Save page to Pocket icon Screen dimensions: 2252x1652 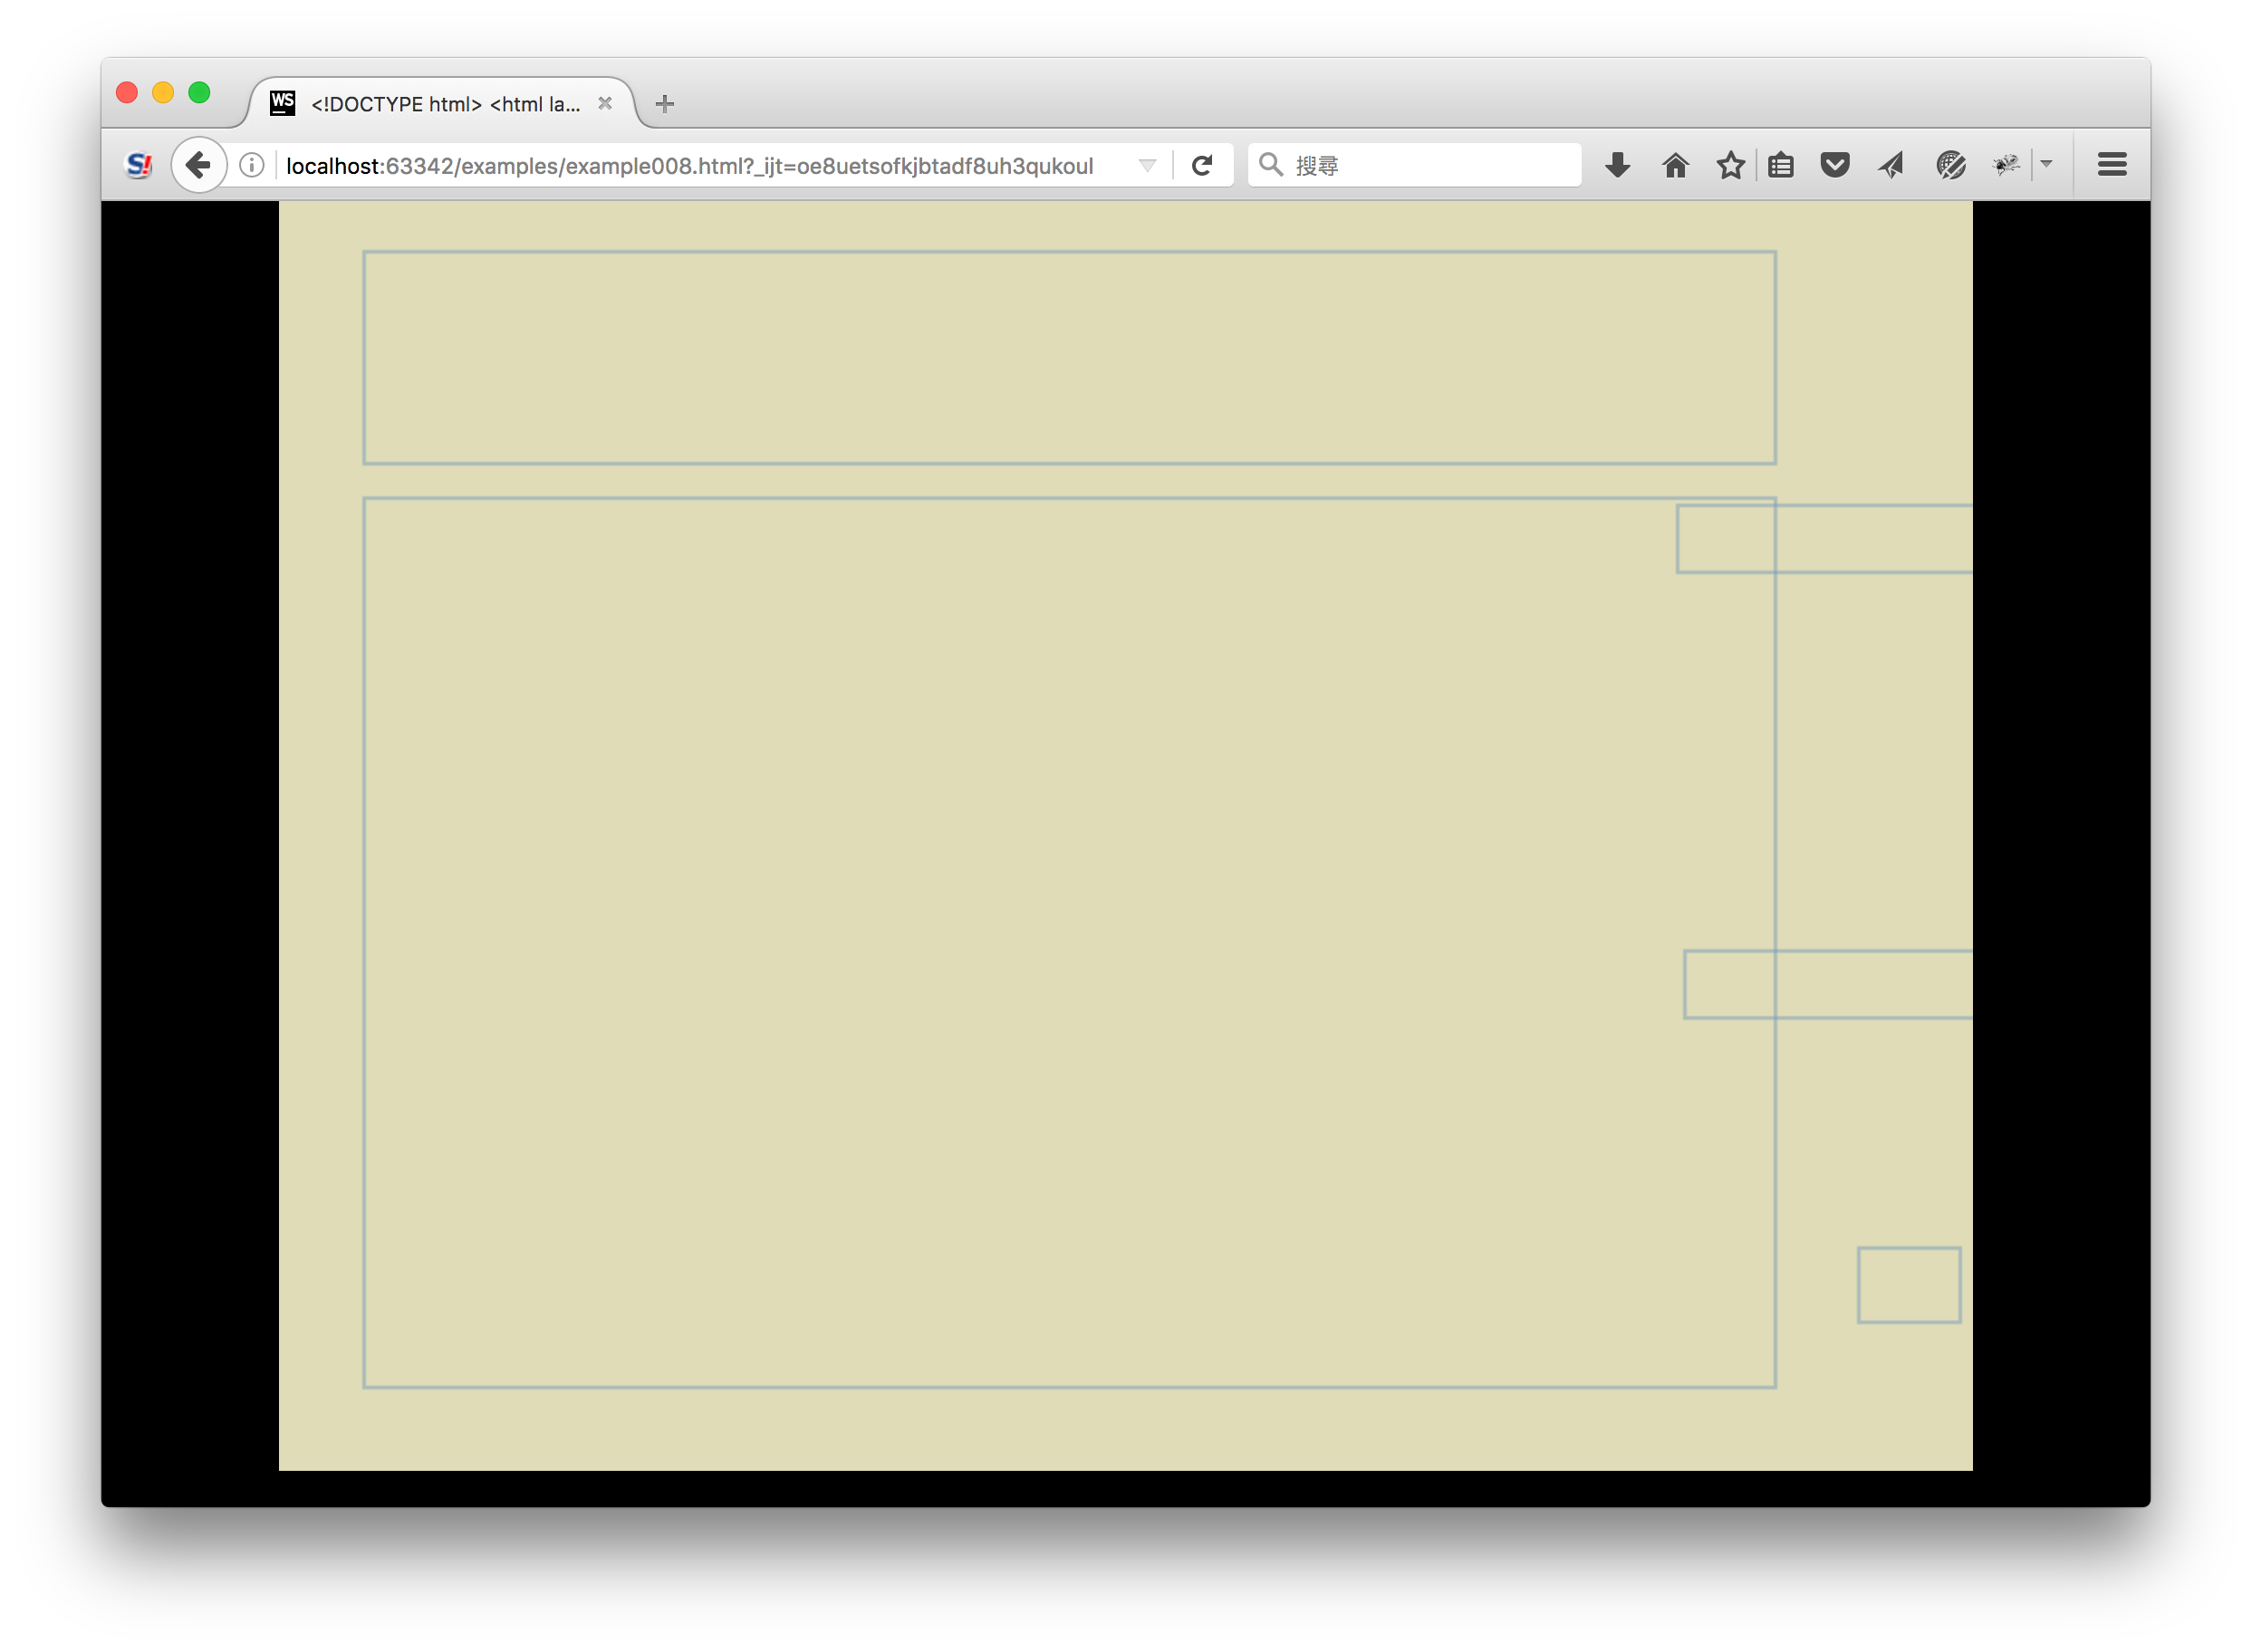pos(1835,165)
